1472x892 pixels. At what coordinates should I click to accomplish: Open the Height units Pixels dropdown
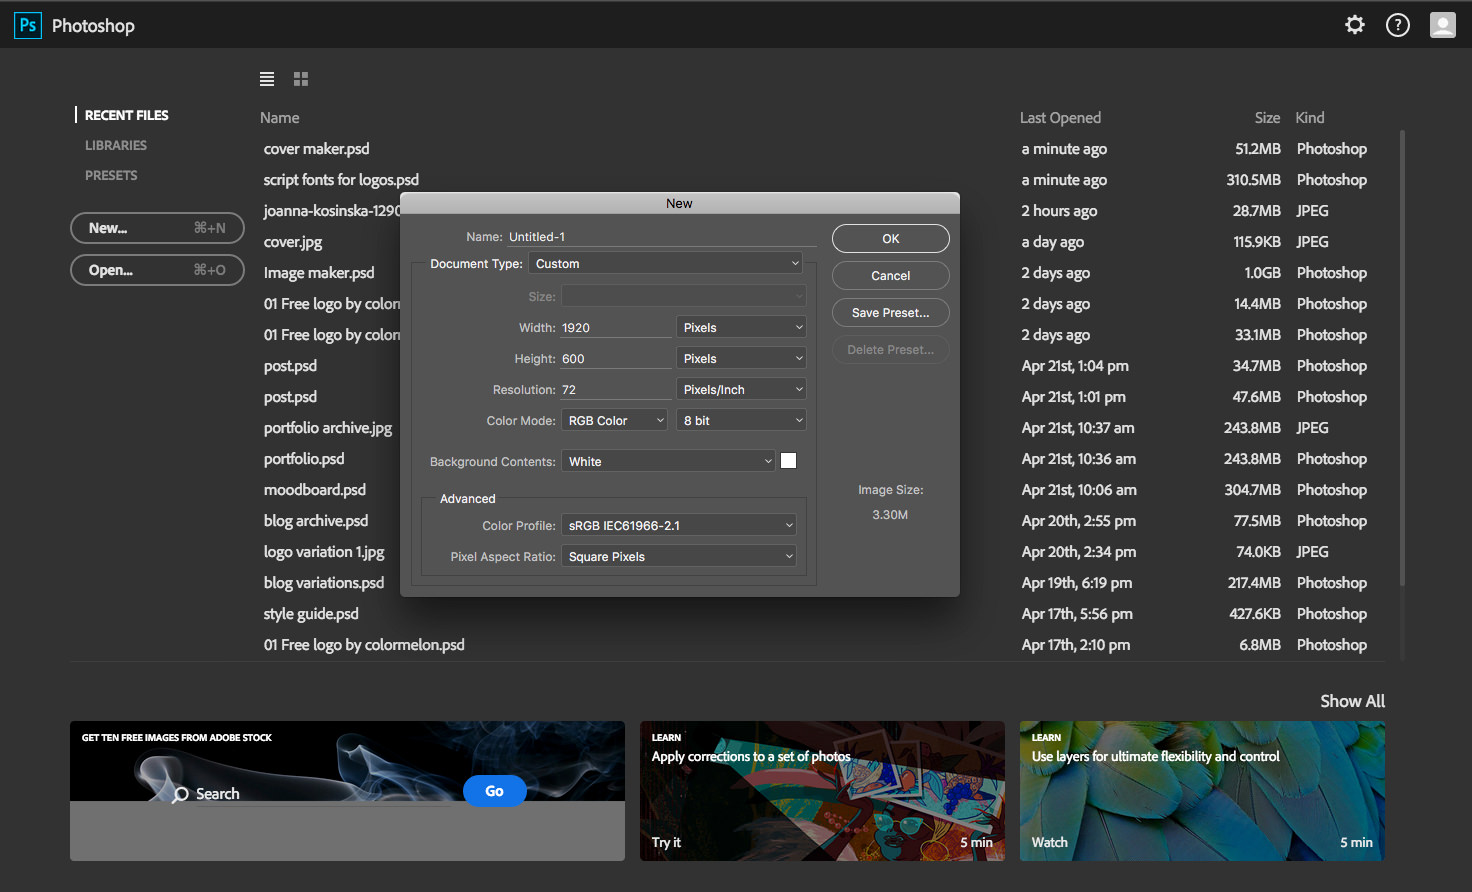point(741,359)
